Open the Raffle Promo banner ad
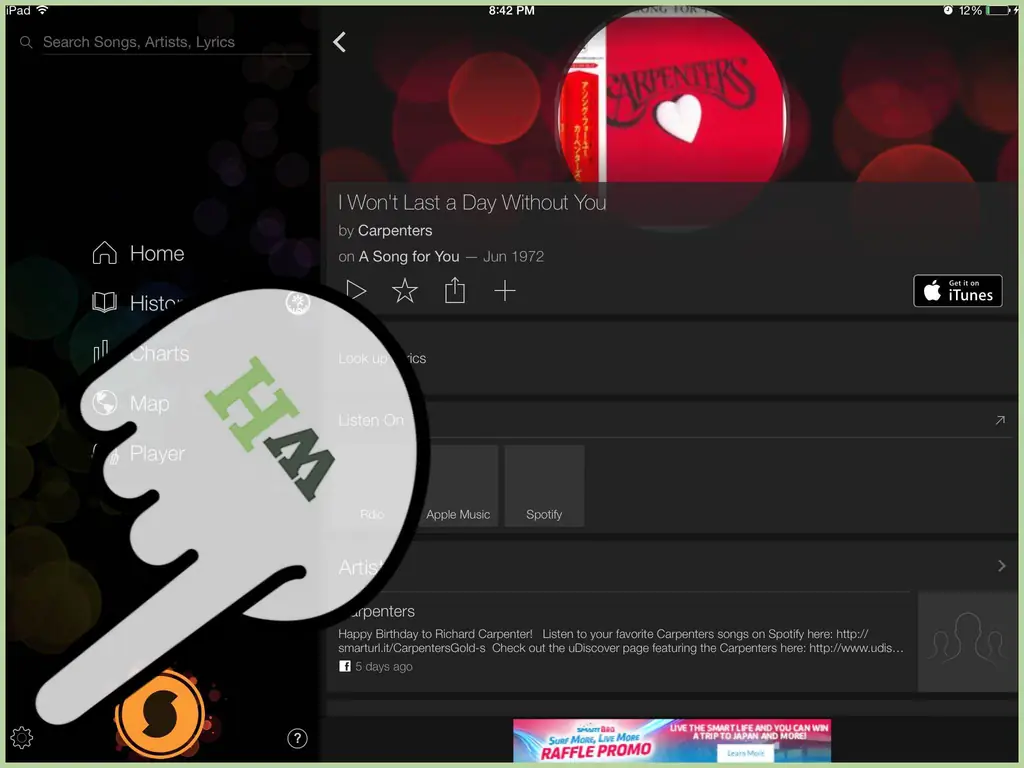1024x768 pixels. [x=672, y=740]
